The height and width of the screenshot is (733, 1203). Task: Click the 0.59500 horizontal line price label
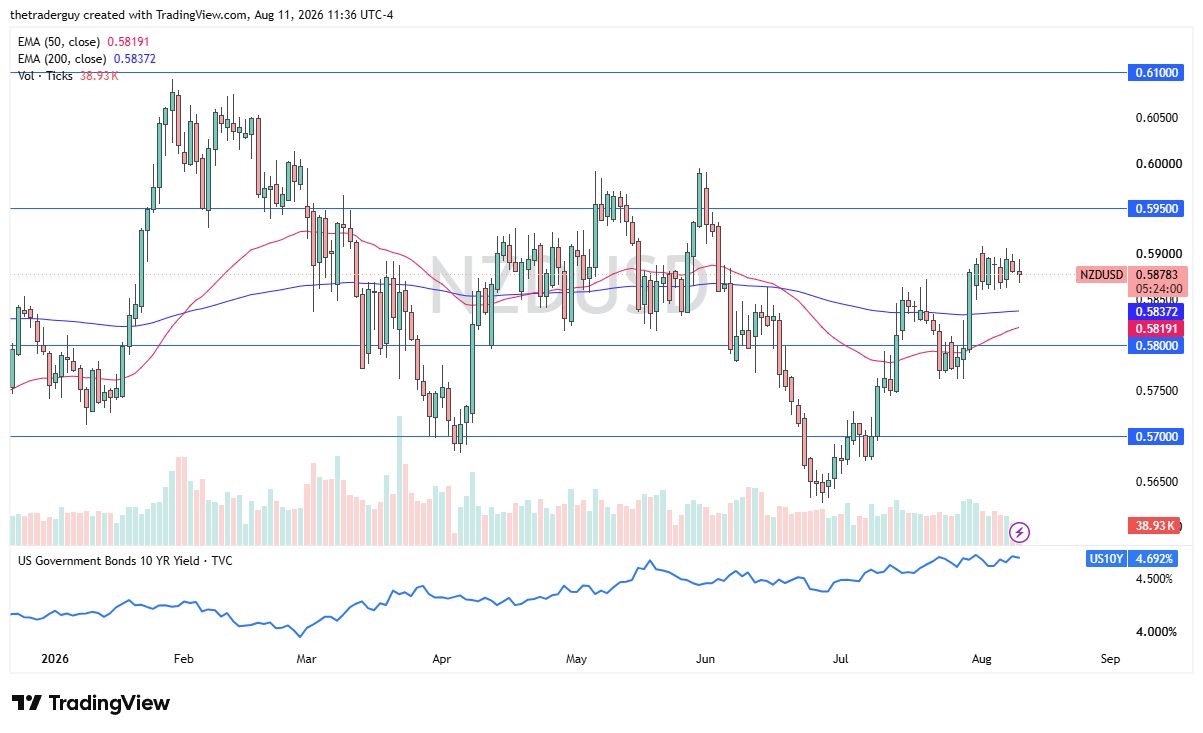coord(1158,209)
